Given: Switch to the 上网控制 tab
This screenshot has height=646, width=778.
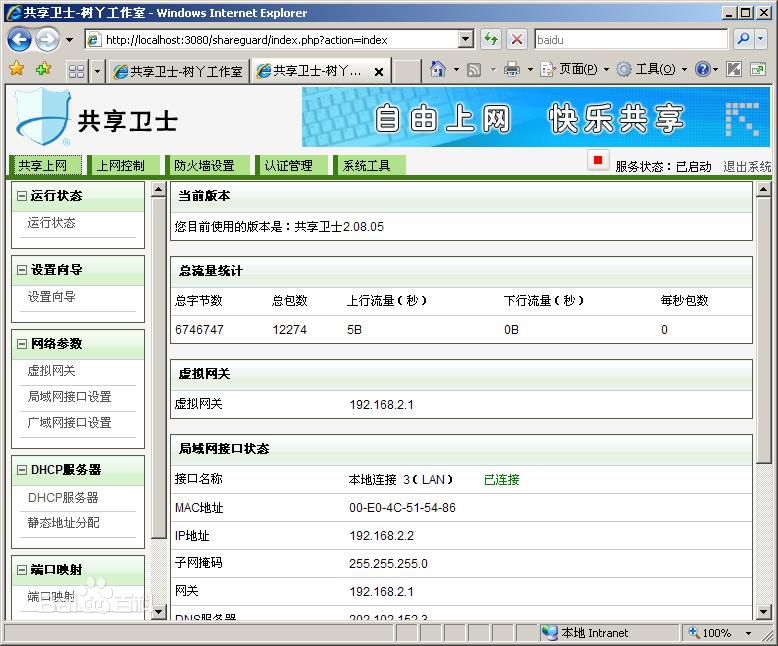Looking at the screenshot, I should coord(120,166).
